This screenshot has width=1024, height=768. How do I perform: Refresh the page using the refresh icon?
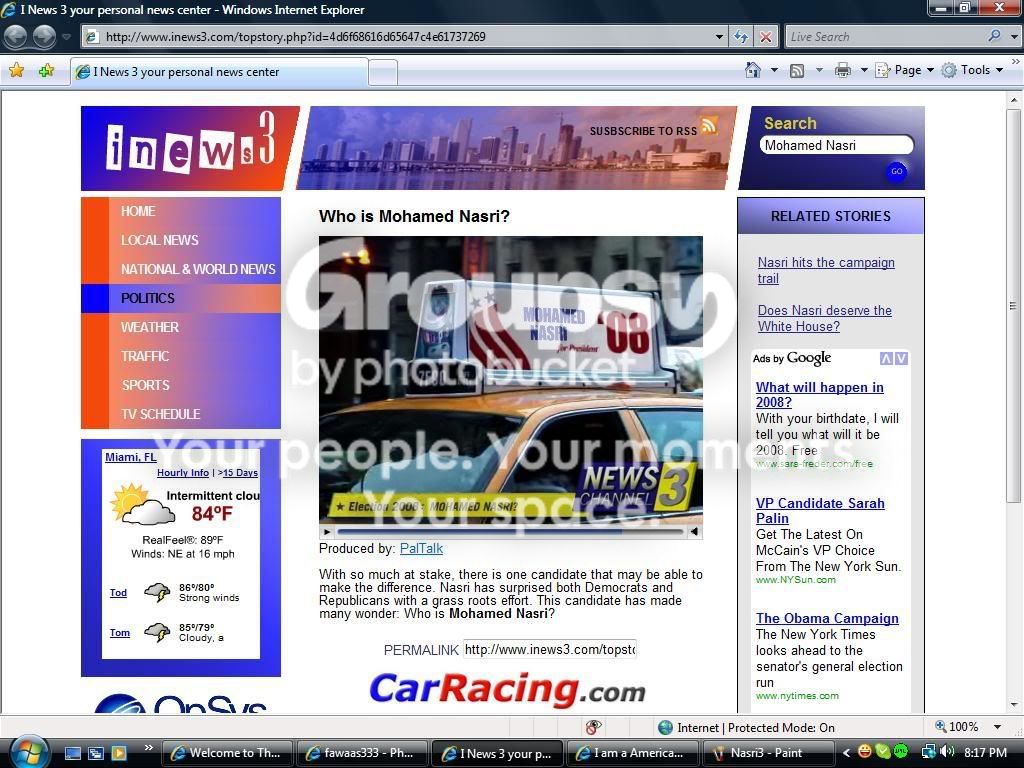pyautogui.click(x=741, y=37)
